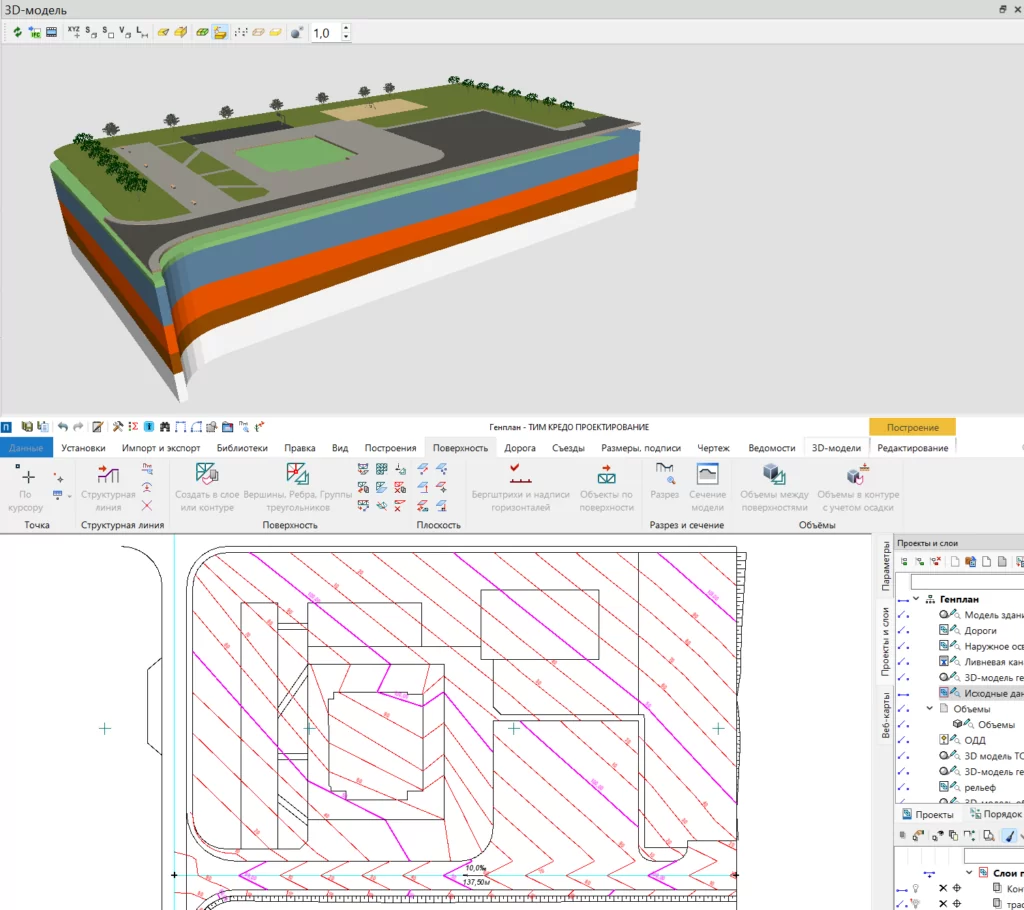Click the layers filter input field

pos(993,856)
